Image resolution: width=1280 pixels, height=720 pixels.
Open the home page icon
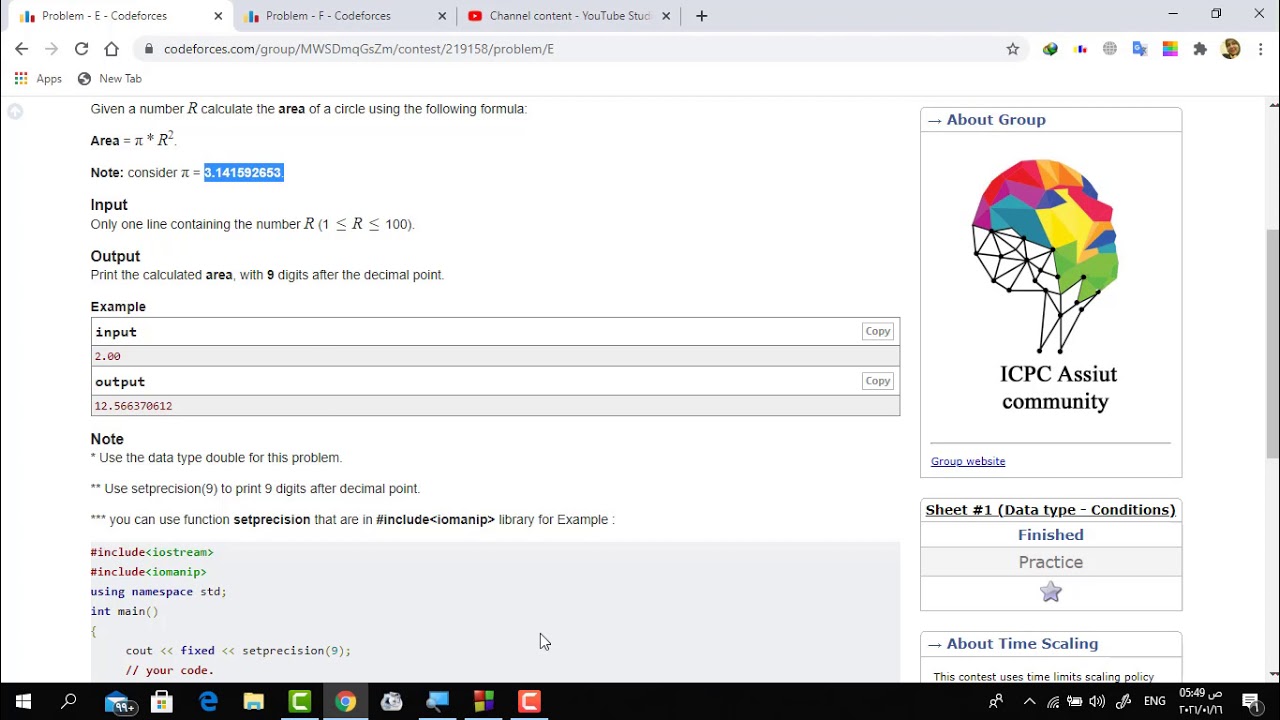[111, 49]
